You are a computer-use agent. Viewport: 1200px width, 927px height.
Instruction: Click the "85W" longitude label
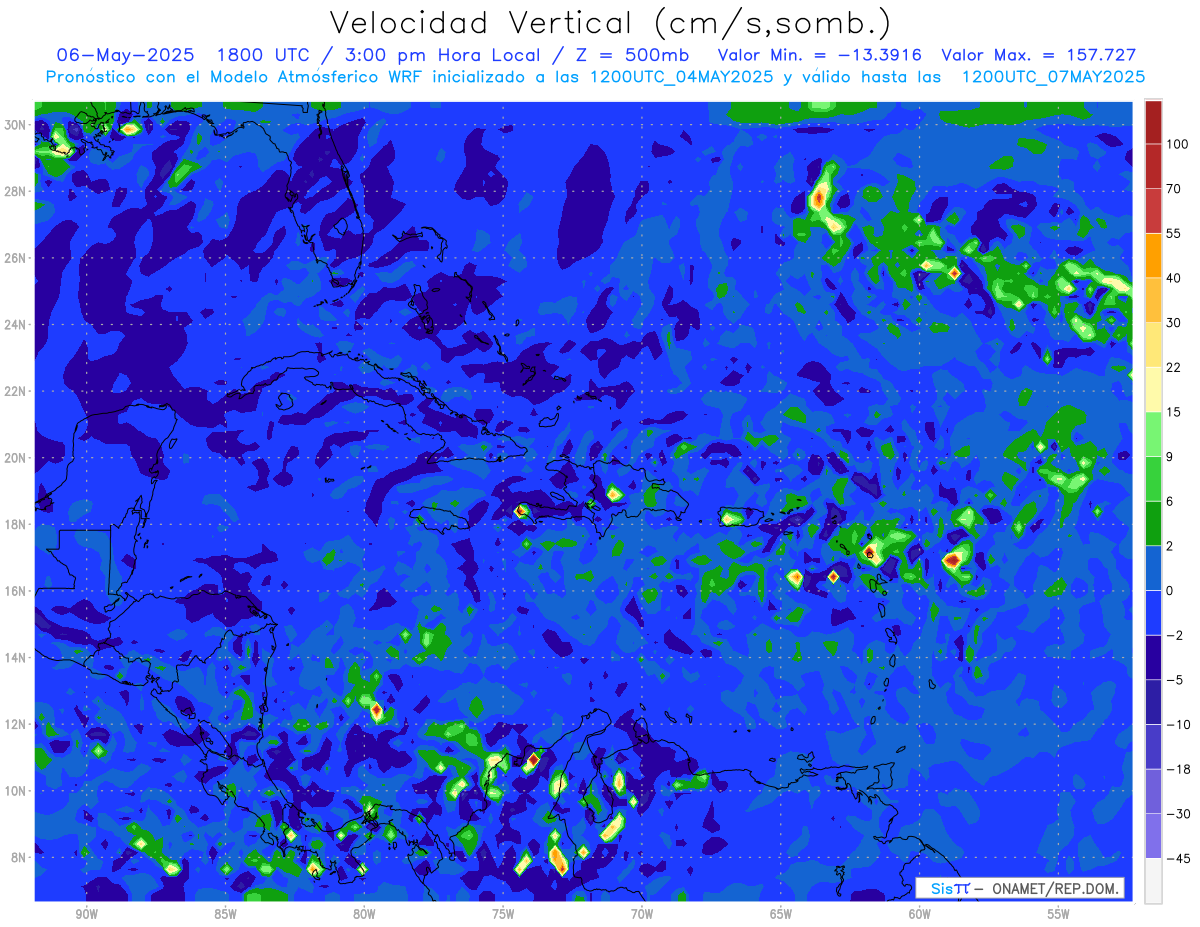coord(224,914)
